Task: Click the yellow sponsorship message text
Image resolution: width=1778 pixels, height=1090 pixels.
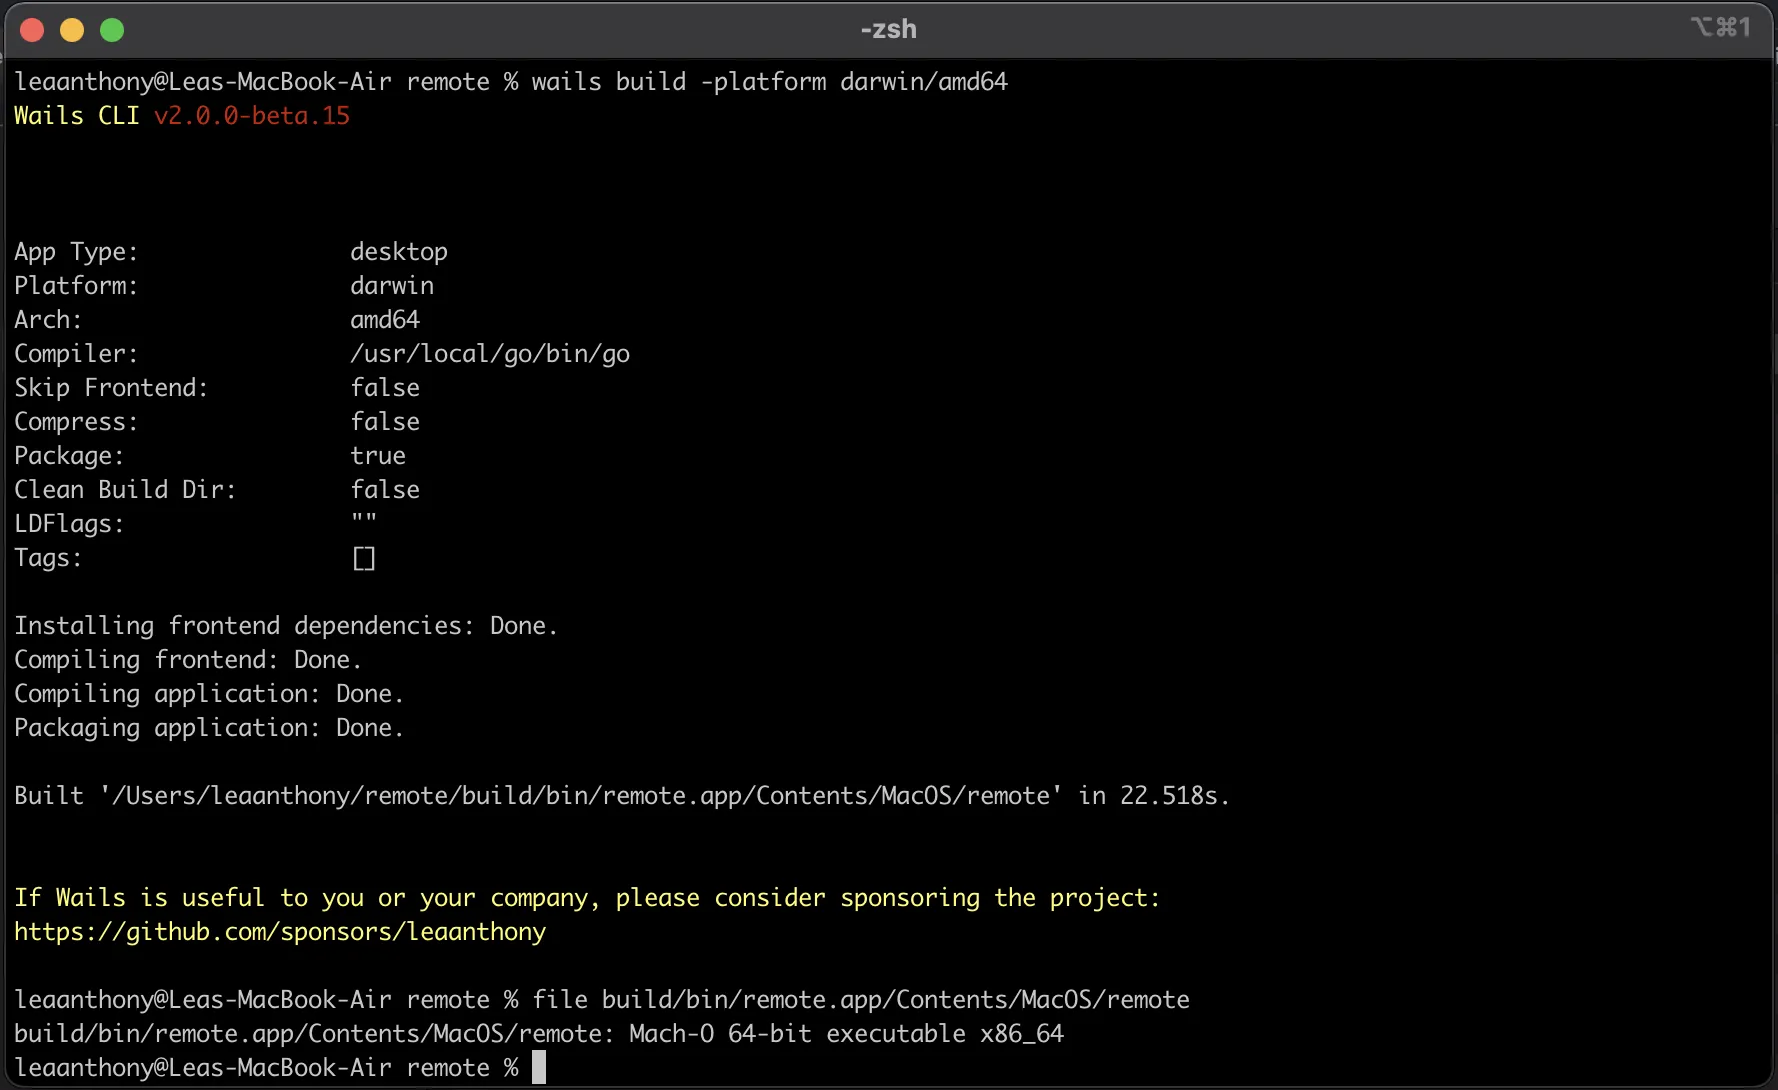Action: point(587,897)
